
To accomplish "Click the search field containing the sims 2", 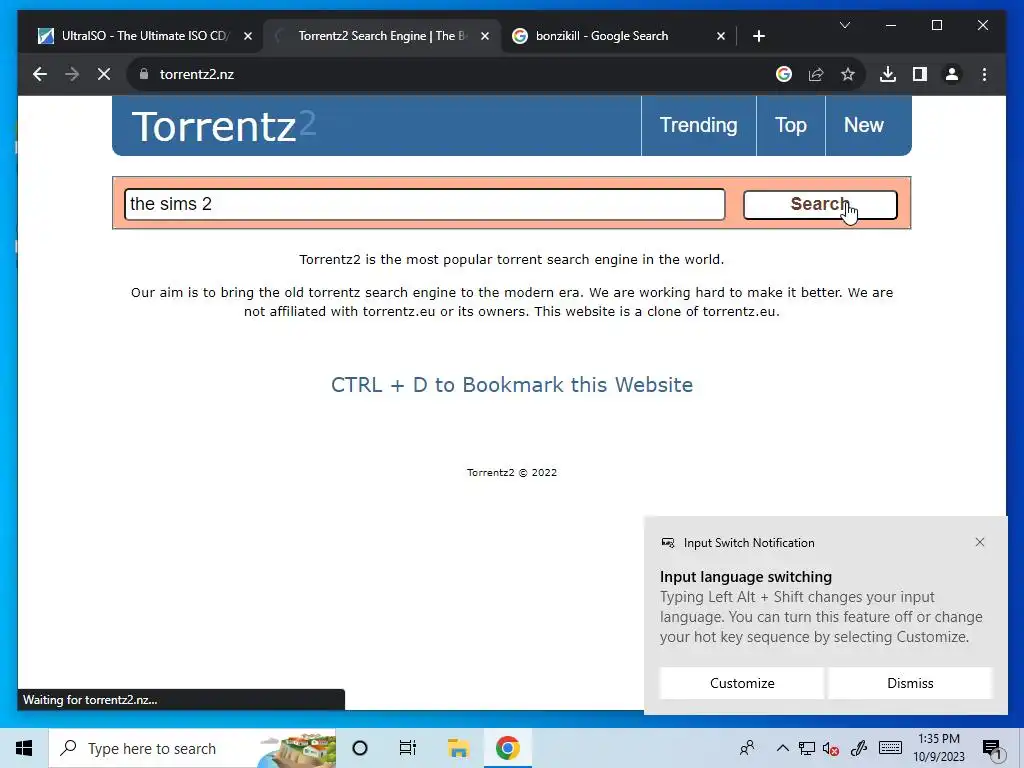I will [x=424, y=204].
